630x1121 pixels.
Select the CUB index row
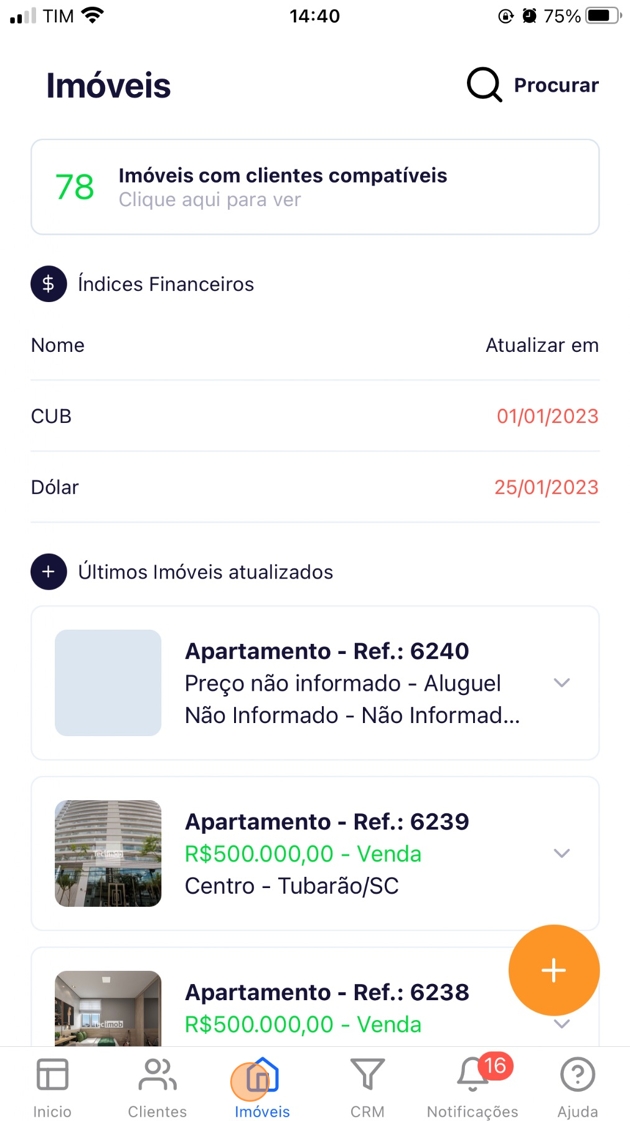click(x=315, y=416)
